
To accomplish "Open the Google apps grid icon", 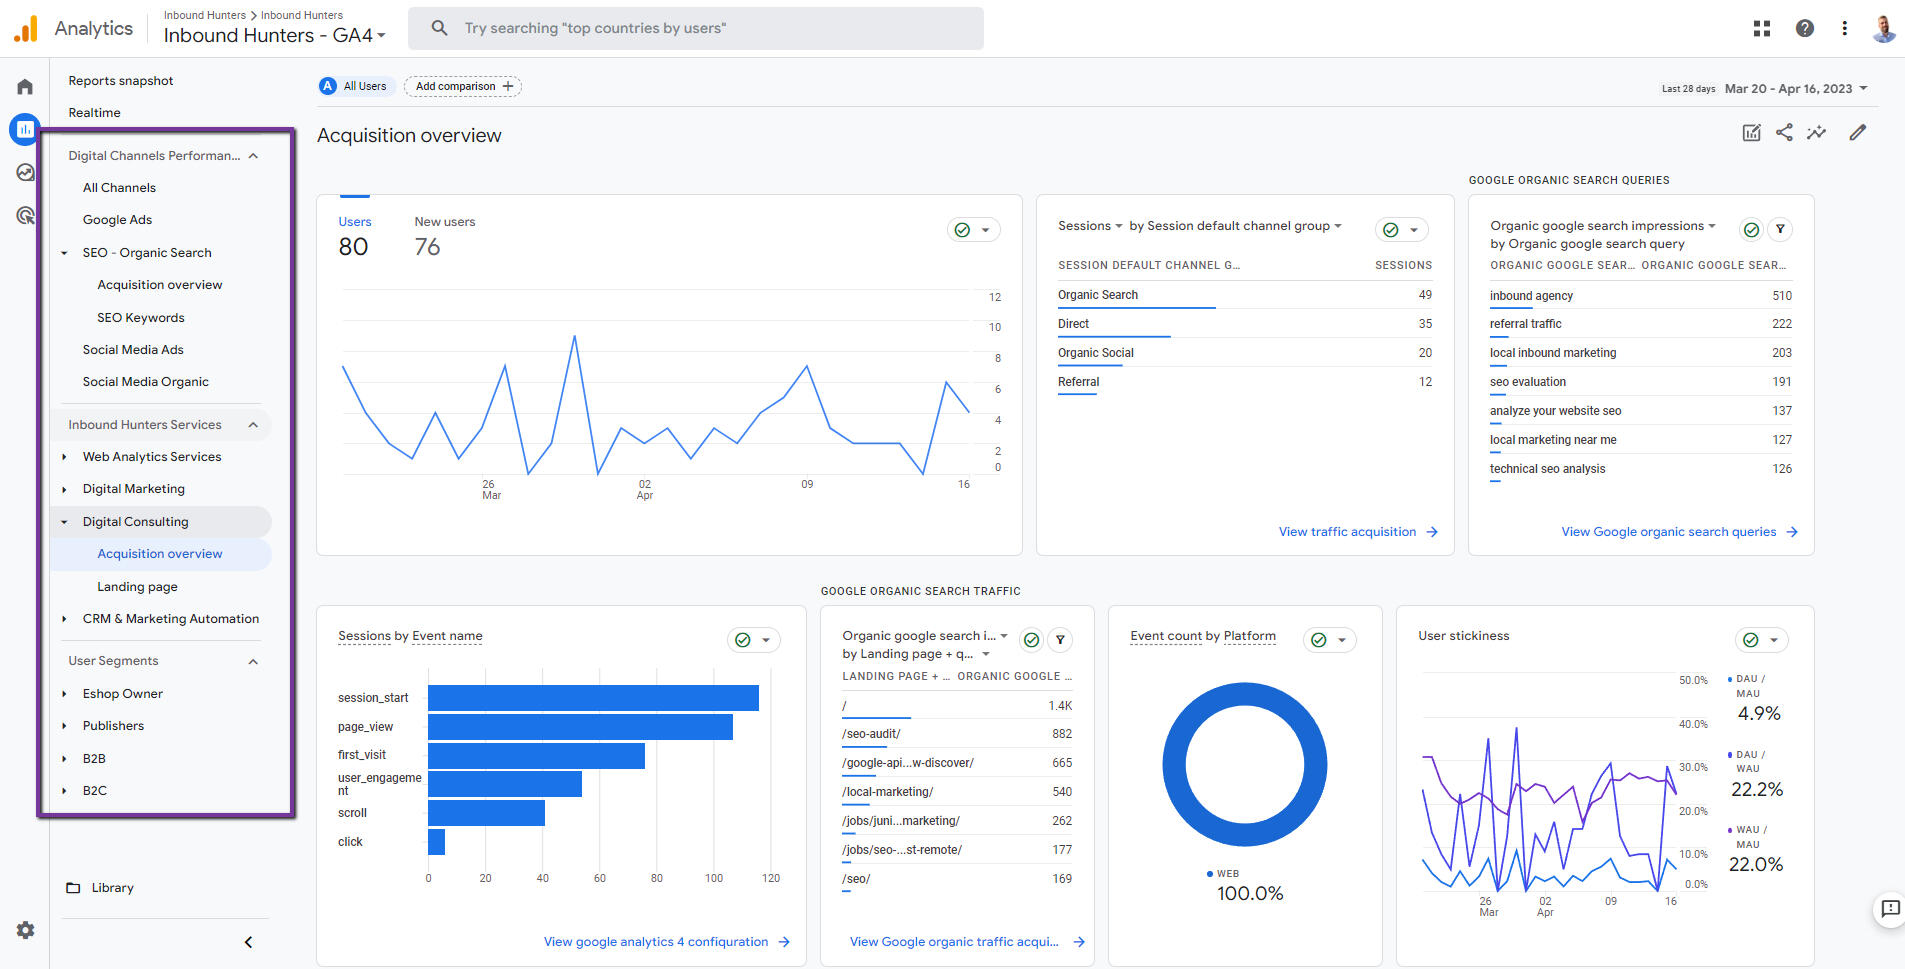I will point(1762,28).
